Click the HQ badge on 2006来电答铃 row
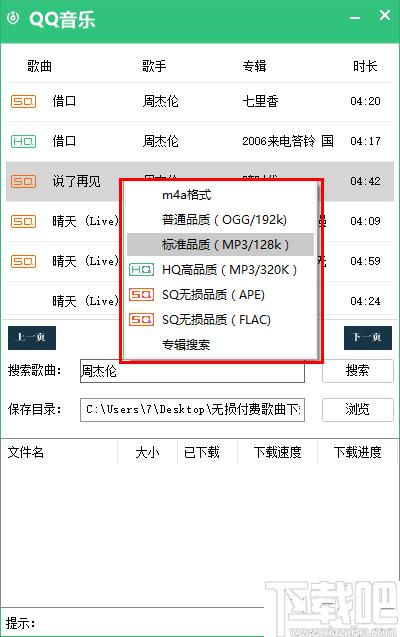Viewport: 400px width, 637px height. [x=24, y=141]
